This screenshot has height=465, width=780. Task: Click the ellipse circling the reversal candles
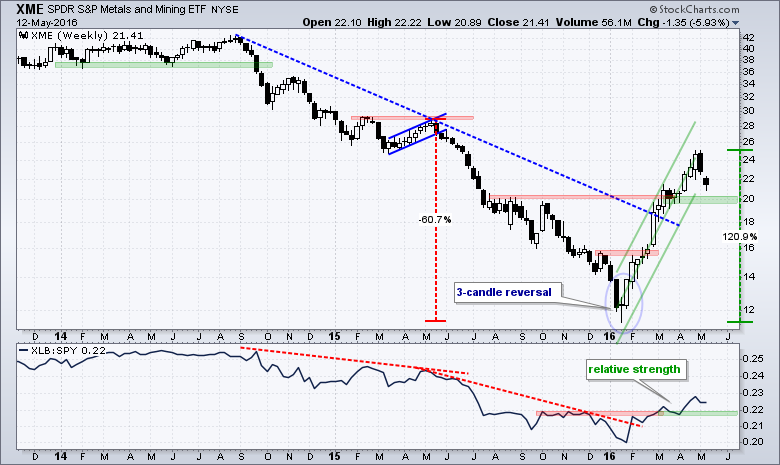click(x=624, y=303)
